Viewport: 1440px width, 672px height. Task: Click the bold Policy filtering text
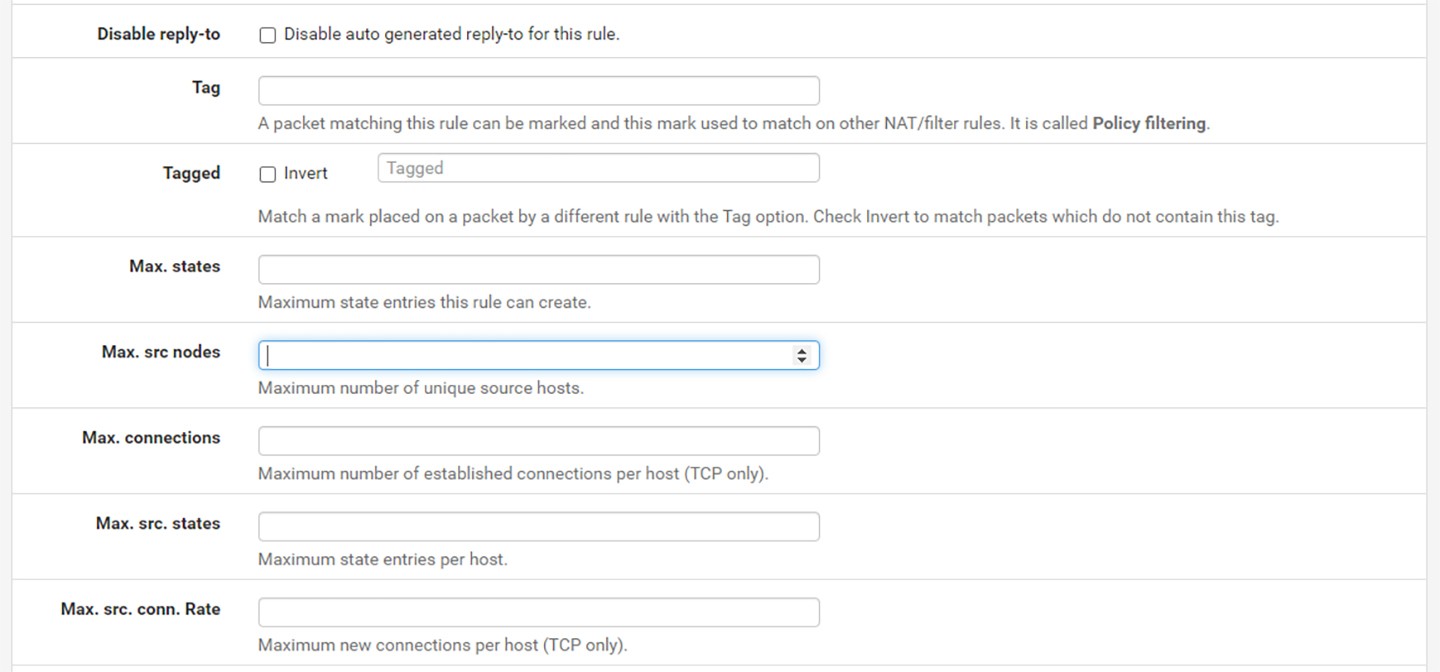point(1149,124)
